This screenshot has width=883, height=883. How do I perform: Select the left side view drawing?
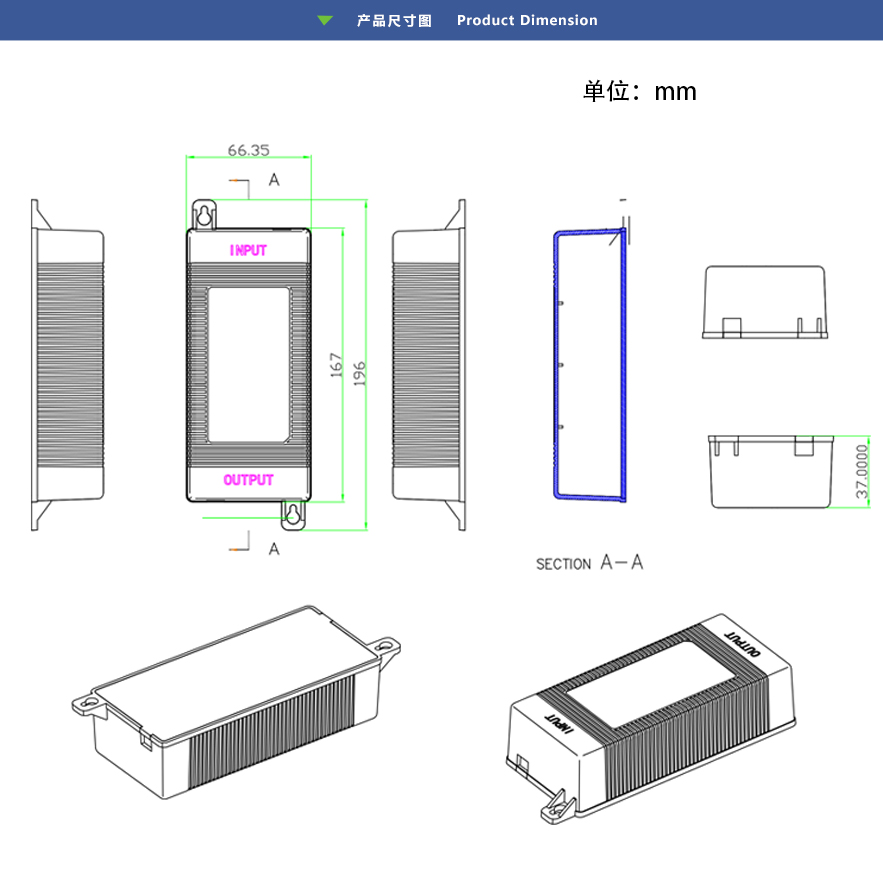(68, 365)
